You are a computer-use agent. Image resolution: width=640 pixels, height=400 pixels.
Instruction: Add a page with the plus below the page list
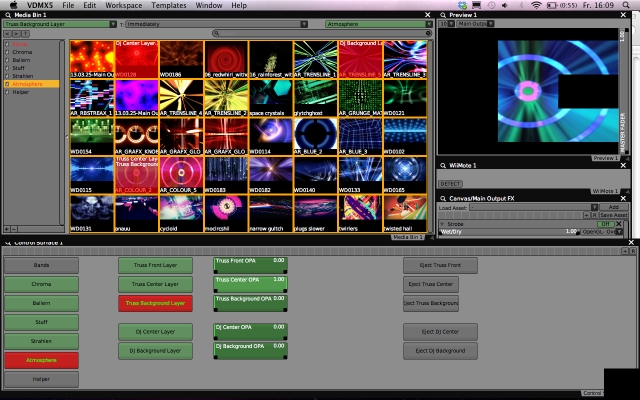tap(7, 229)
